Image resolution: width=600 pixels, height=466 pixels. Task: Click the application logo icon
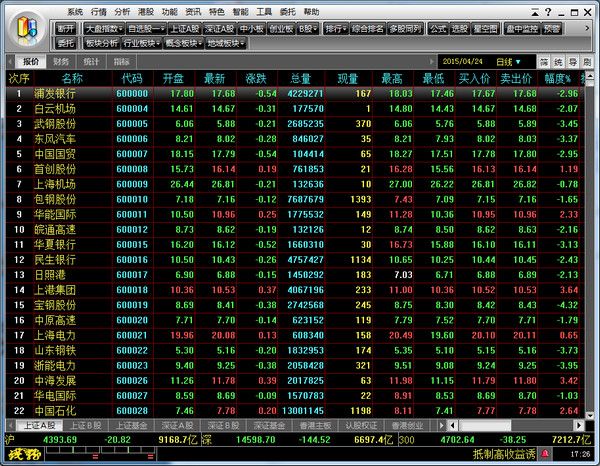pos(27,29)
